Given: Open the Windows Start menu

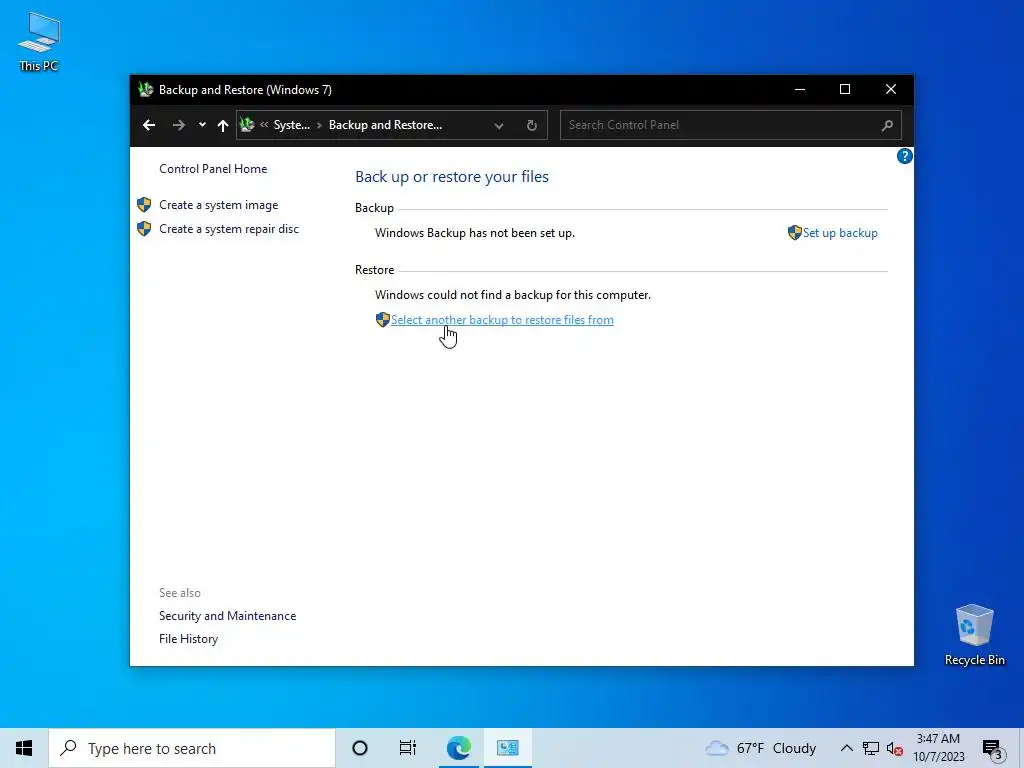Looking at the screenshot, I should pos(24,748).
